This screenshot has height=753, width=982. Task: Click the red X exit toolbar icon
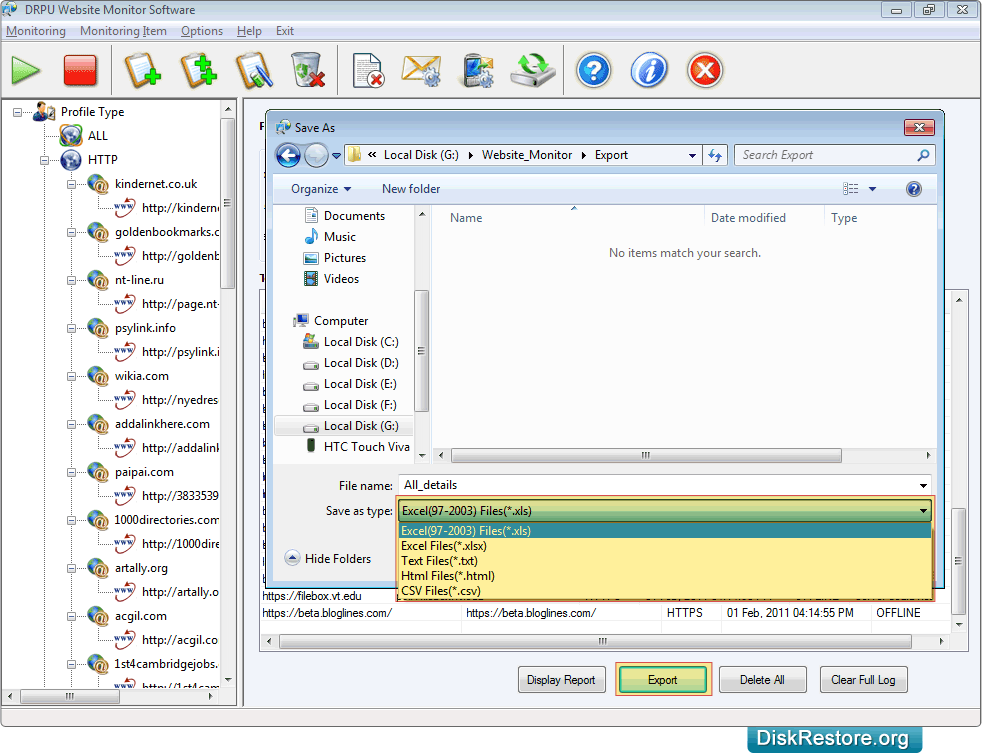click(x=705, y=70)
